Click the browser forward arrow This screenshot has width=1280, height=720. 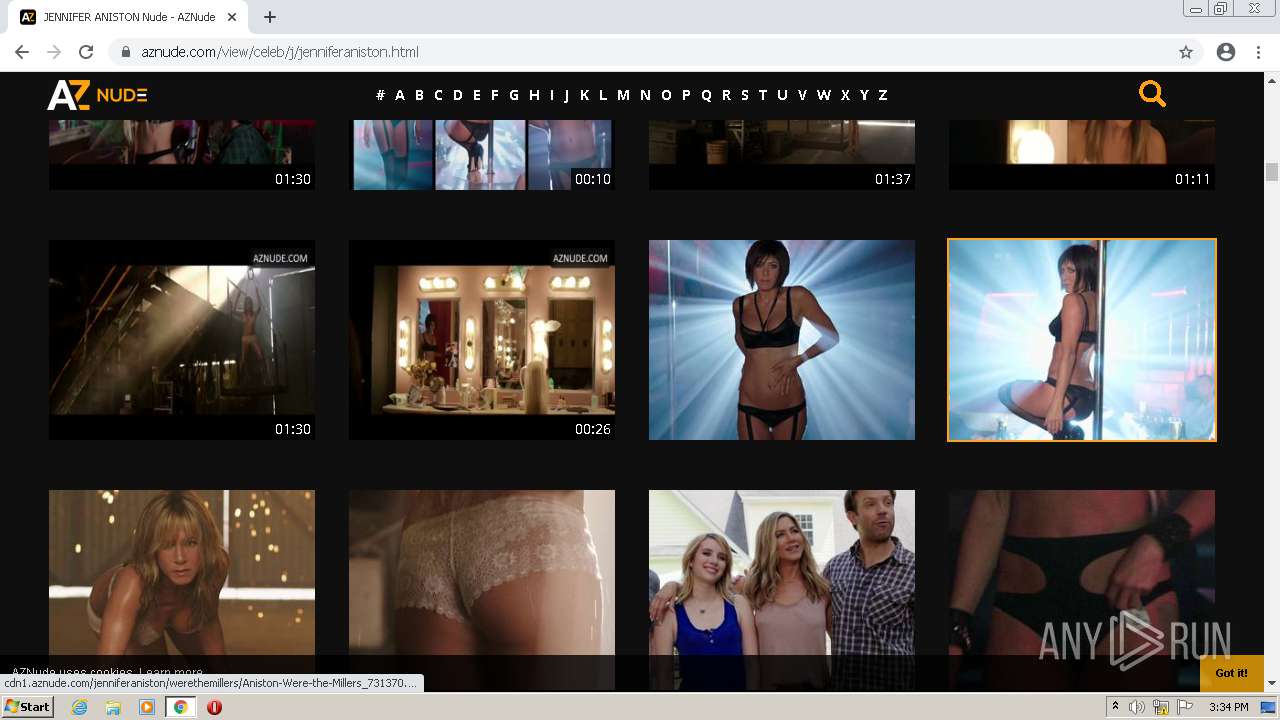click(x=54, y=52)
